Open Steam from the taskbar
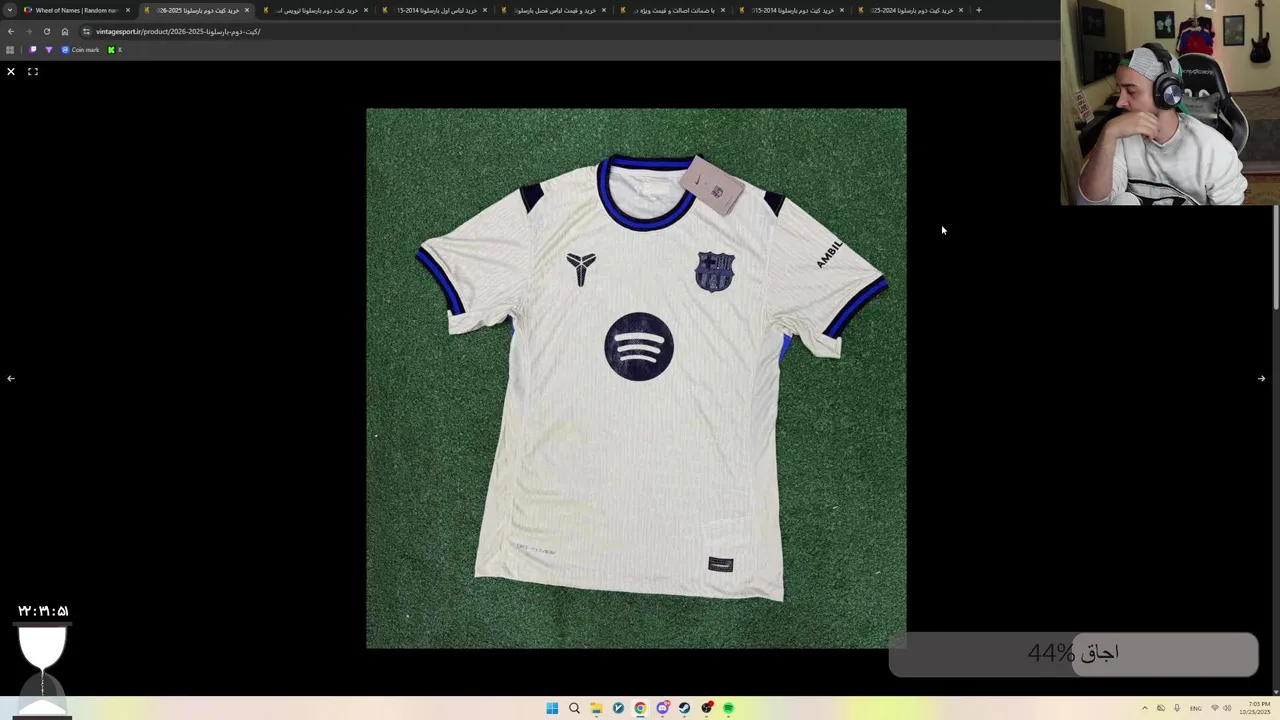 [x=684, y=708]
